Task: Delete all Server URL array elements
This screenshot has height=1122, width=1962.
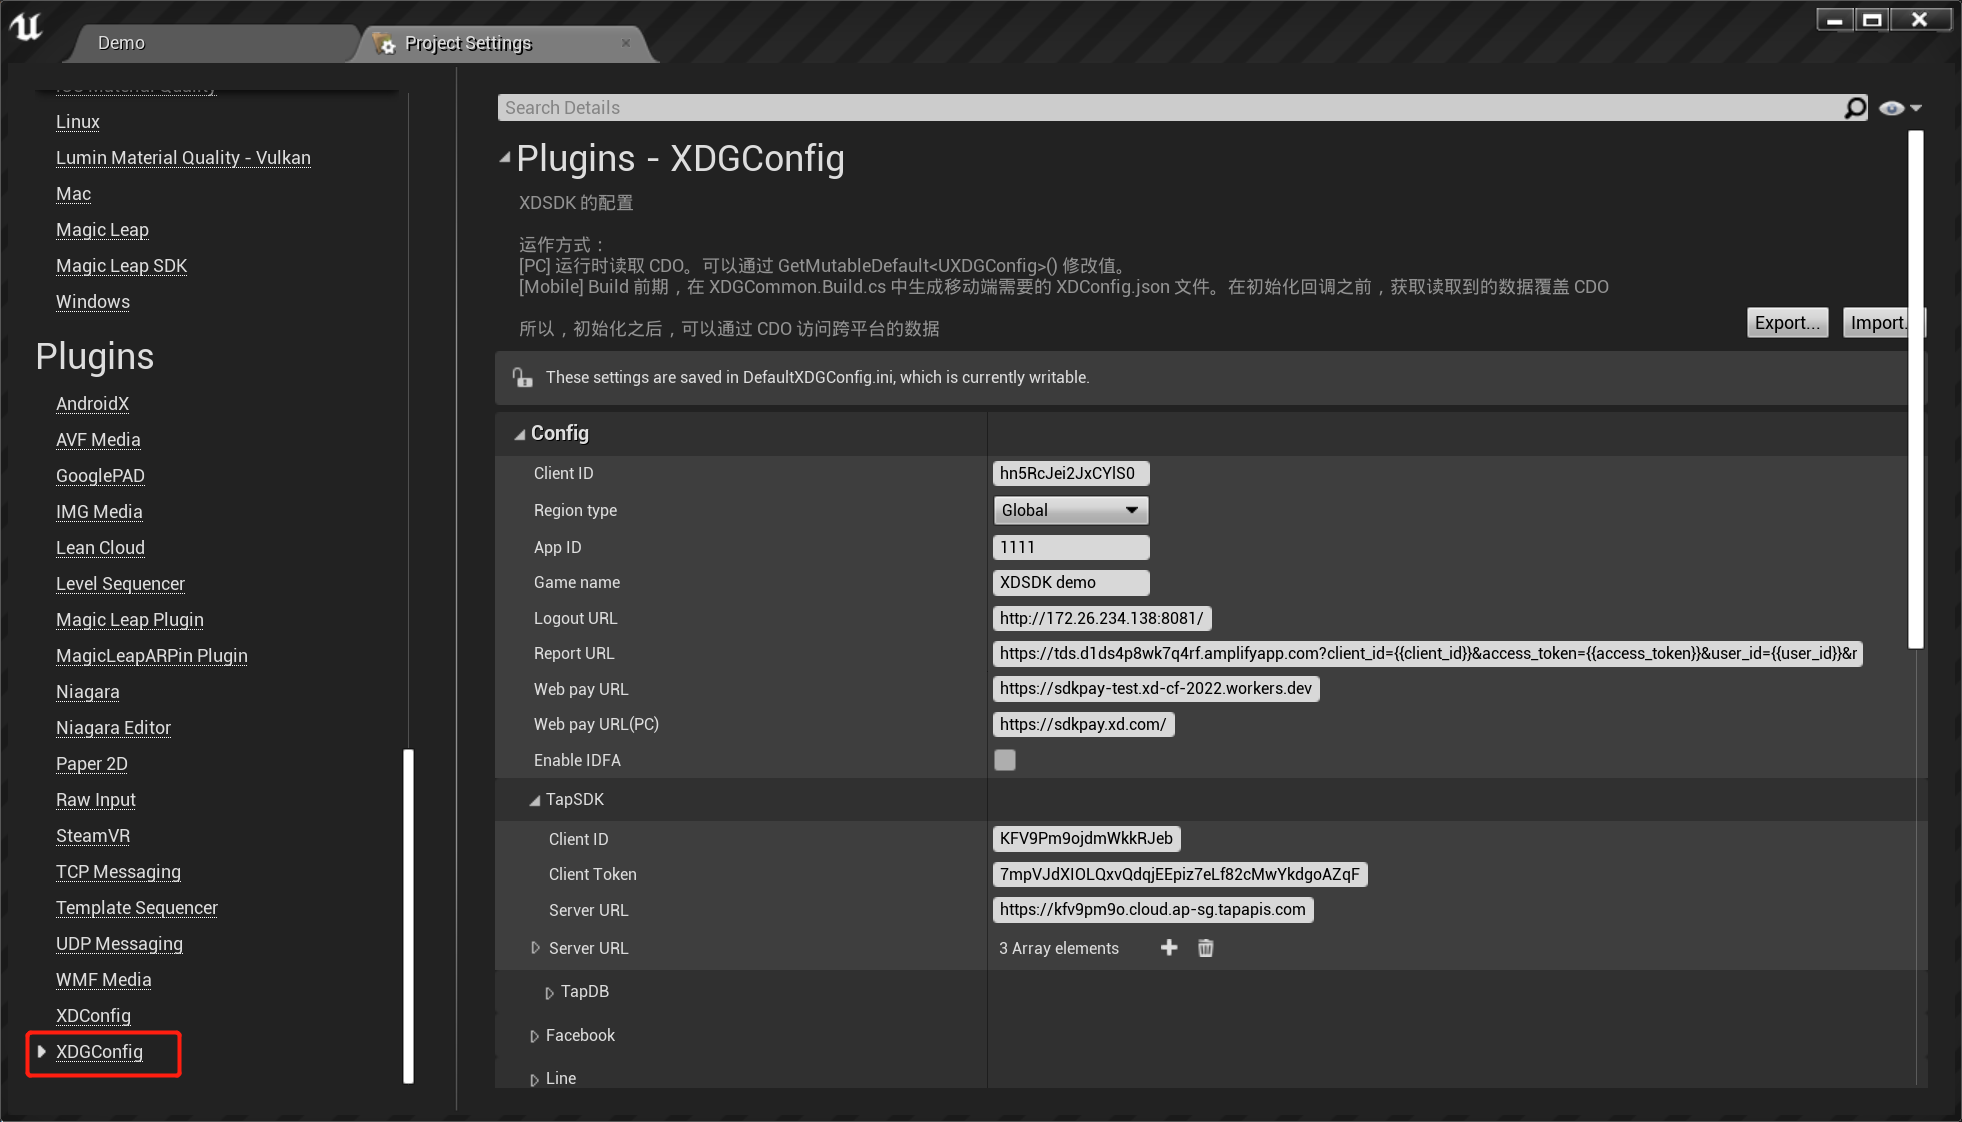Action: tap(1205, 947)
